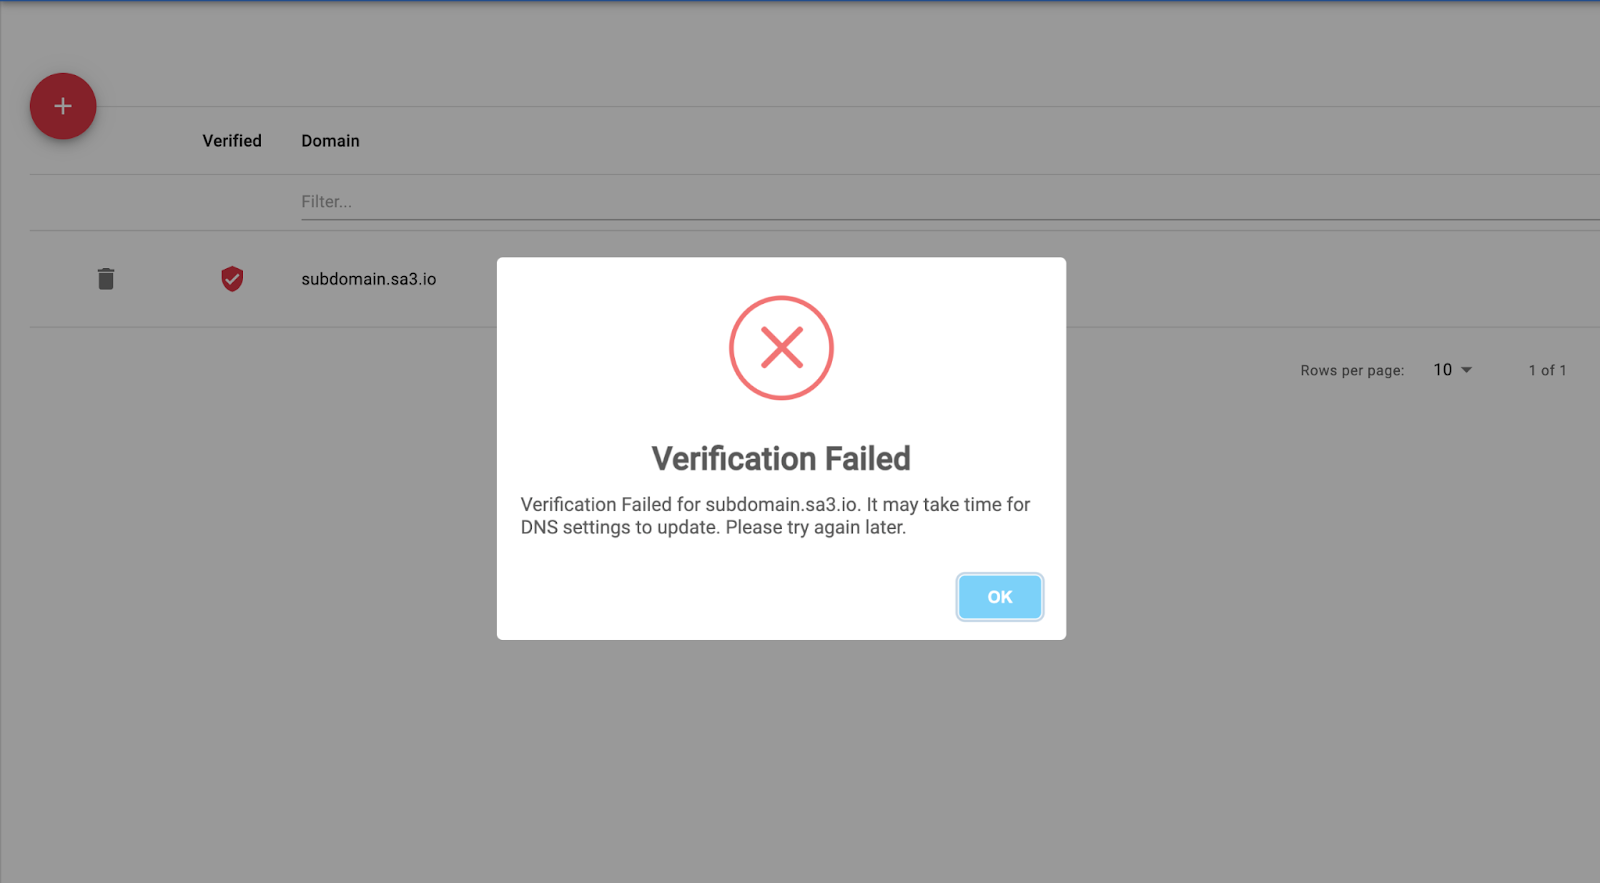Screen dimensions: 1600x883
Task: Delete subdomain.sa3.io with the trash icon
Action: [106, 279]
